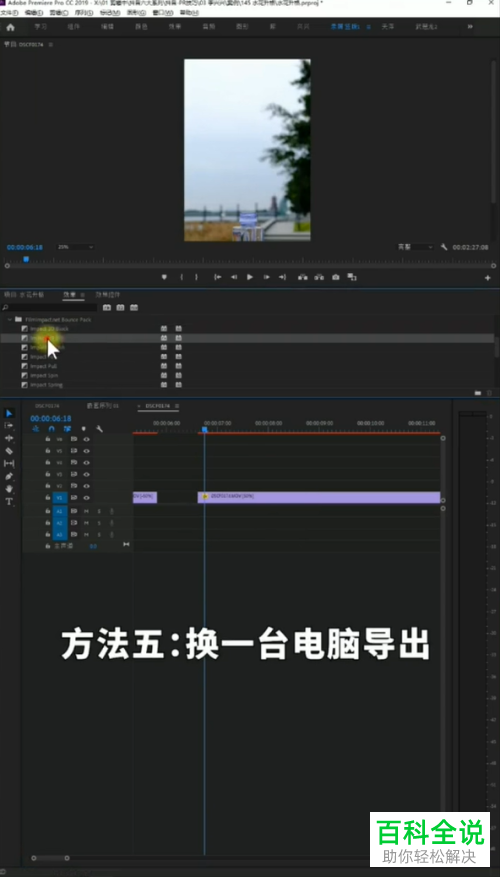Open the 编辑 menu in menu bar

[34, 12]
